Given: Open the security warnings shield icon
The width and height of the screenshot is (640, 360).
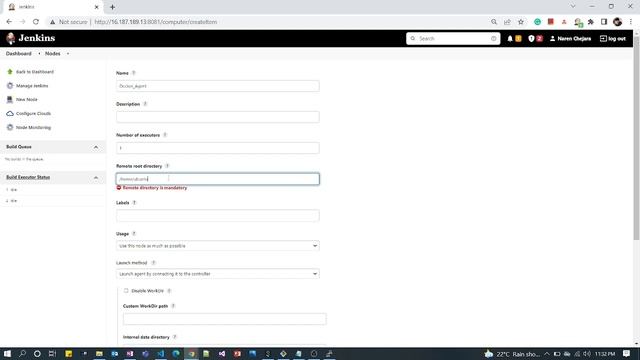Looking at the screenshot, I should tap(531, 38).
